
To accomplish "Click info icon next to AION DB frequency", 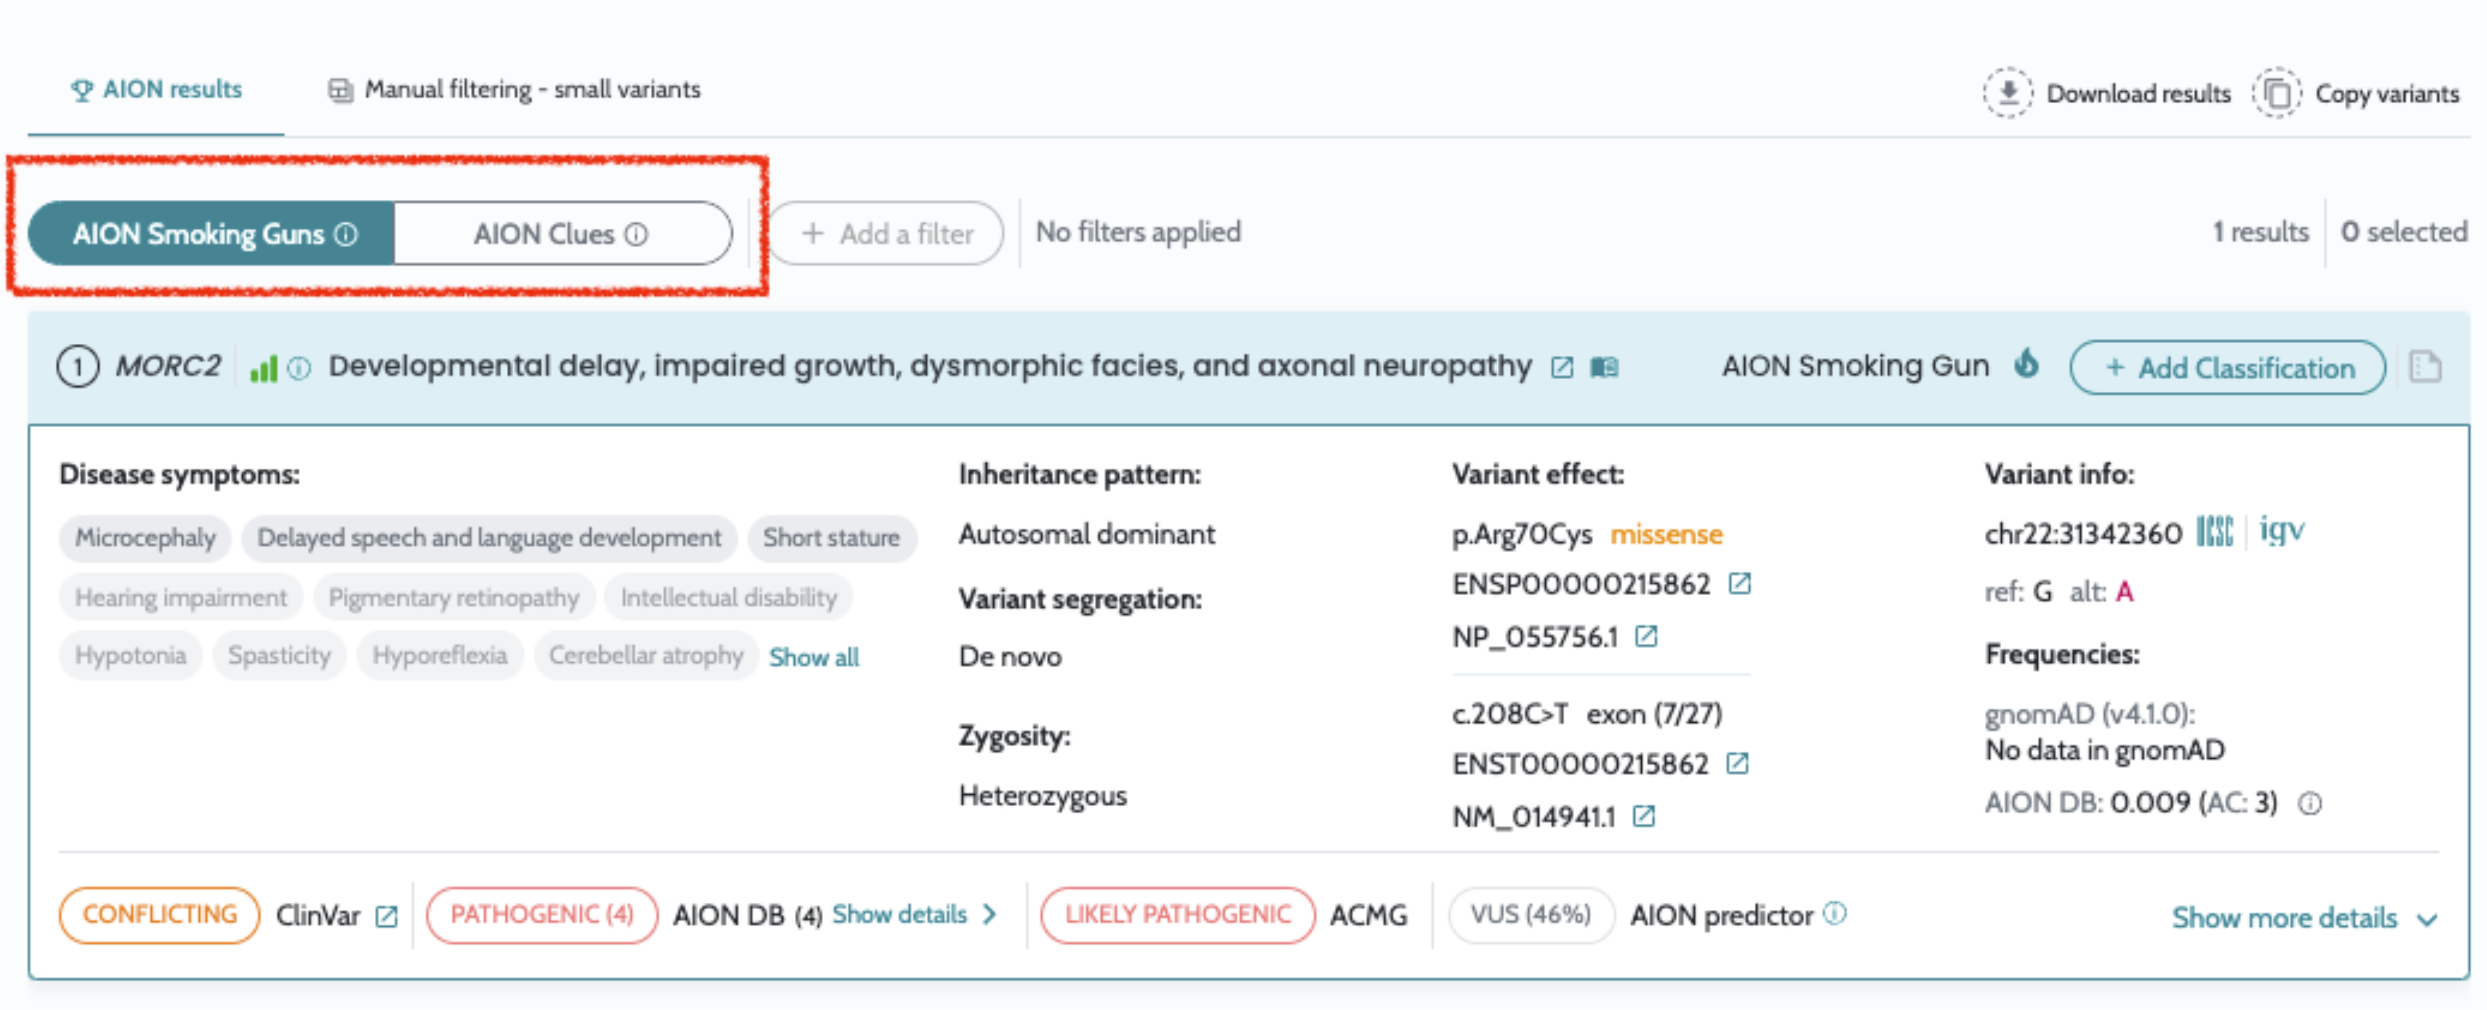I will (2309, 803).
